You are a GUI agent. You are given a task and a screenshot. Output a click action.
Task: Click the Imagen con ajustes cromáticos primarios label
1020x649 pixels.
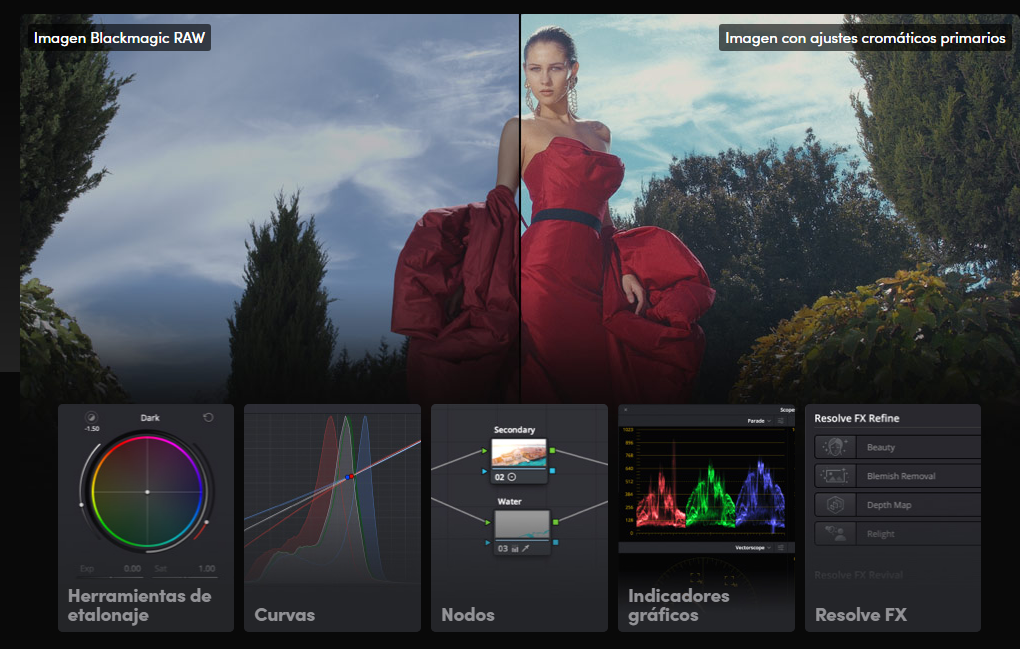[865, 38]
